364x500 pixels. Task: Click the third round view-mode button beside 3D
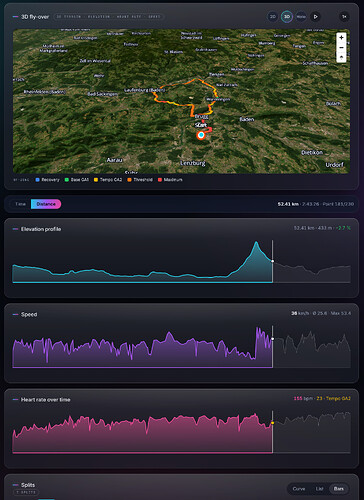[x=301, y=17]
